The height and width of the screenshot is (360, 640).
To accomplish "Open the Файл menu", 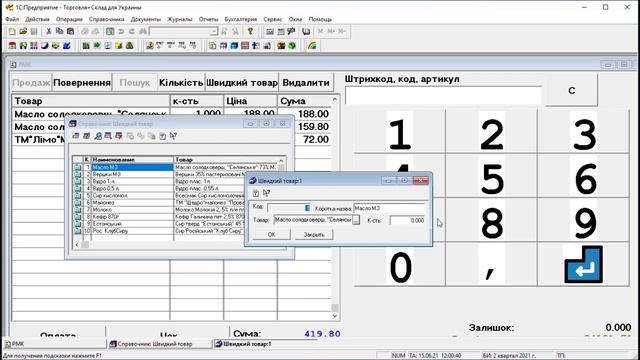I will [12, 19].
